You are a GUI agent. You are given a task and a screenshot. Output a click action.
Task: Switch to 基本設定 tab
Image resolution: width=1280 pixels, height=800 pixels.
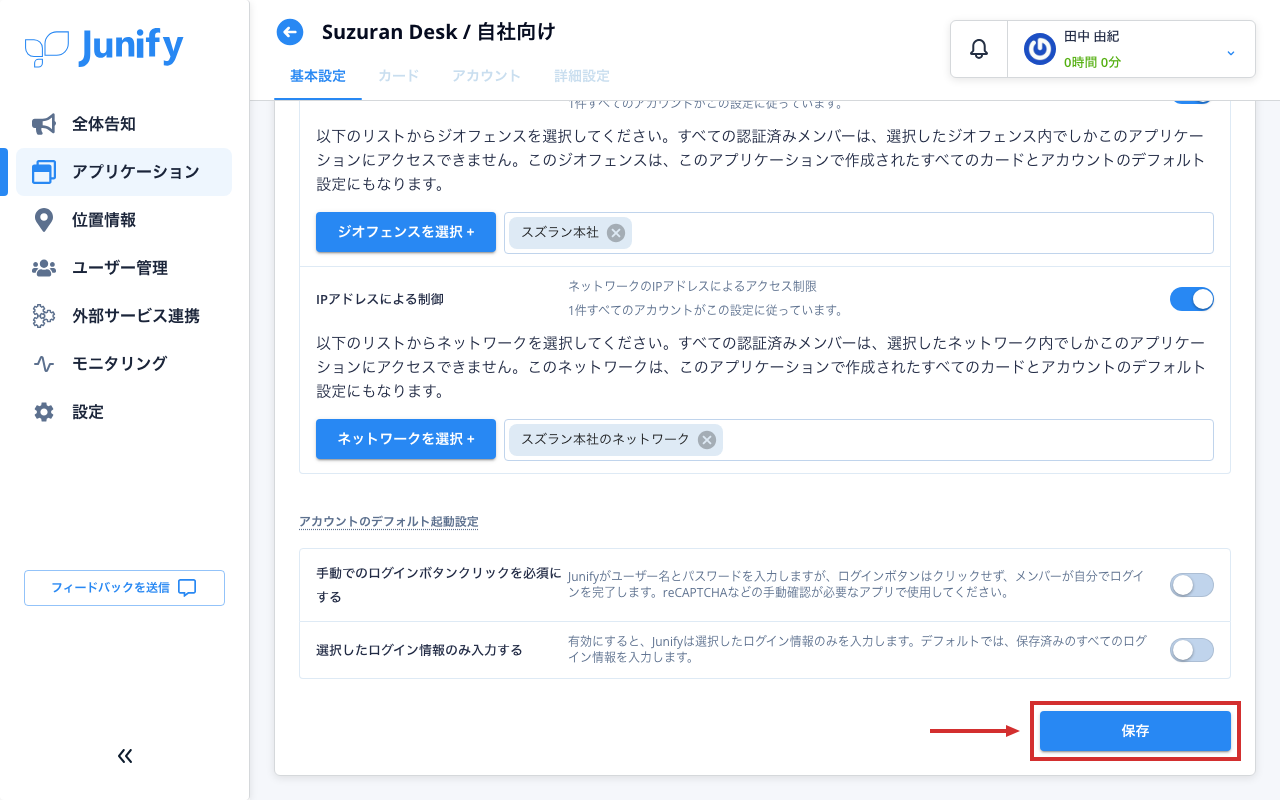click(x=318, y=76)
